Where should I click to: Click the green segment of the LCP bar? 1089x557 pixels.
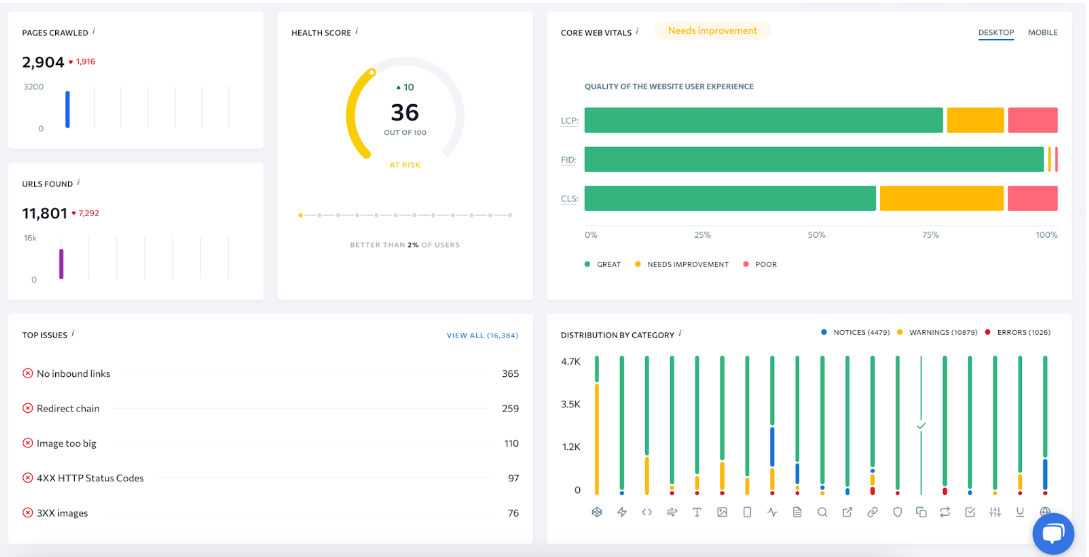pyautogui.click(x=764, y=120)
